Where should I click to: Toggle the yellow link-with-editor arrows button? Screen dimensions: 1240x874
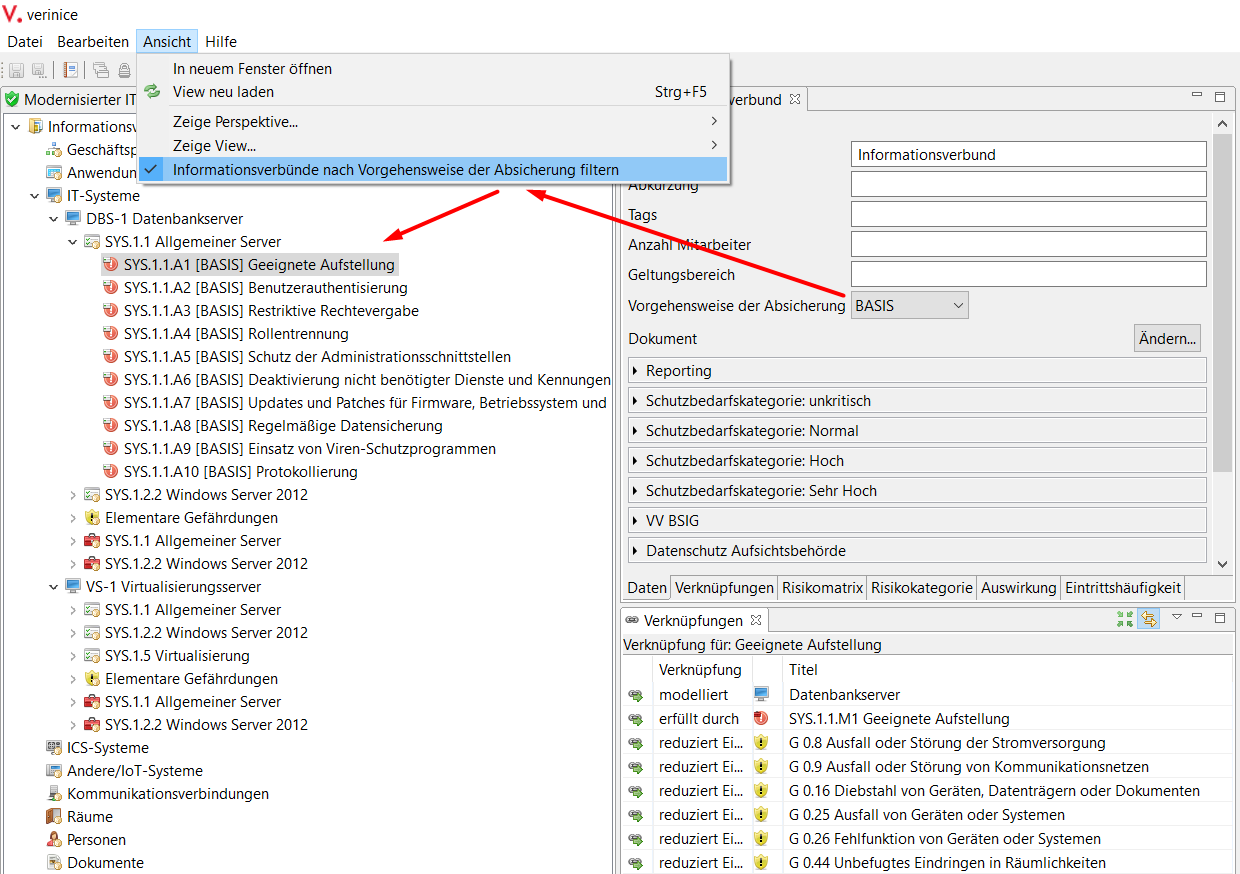(1148, 619)
